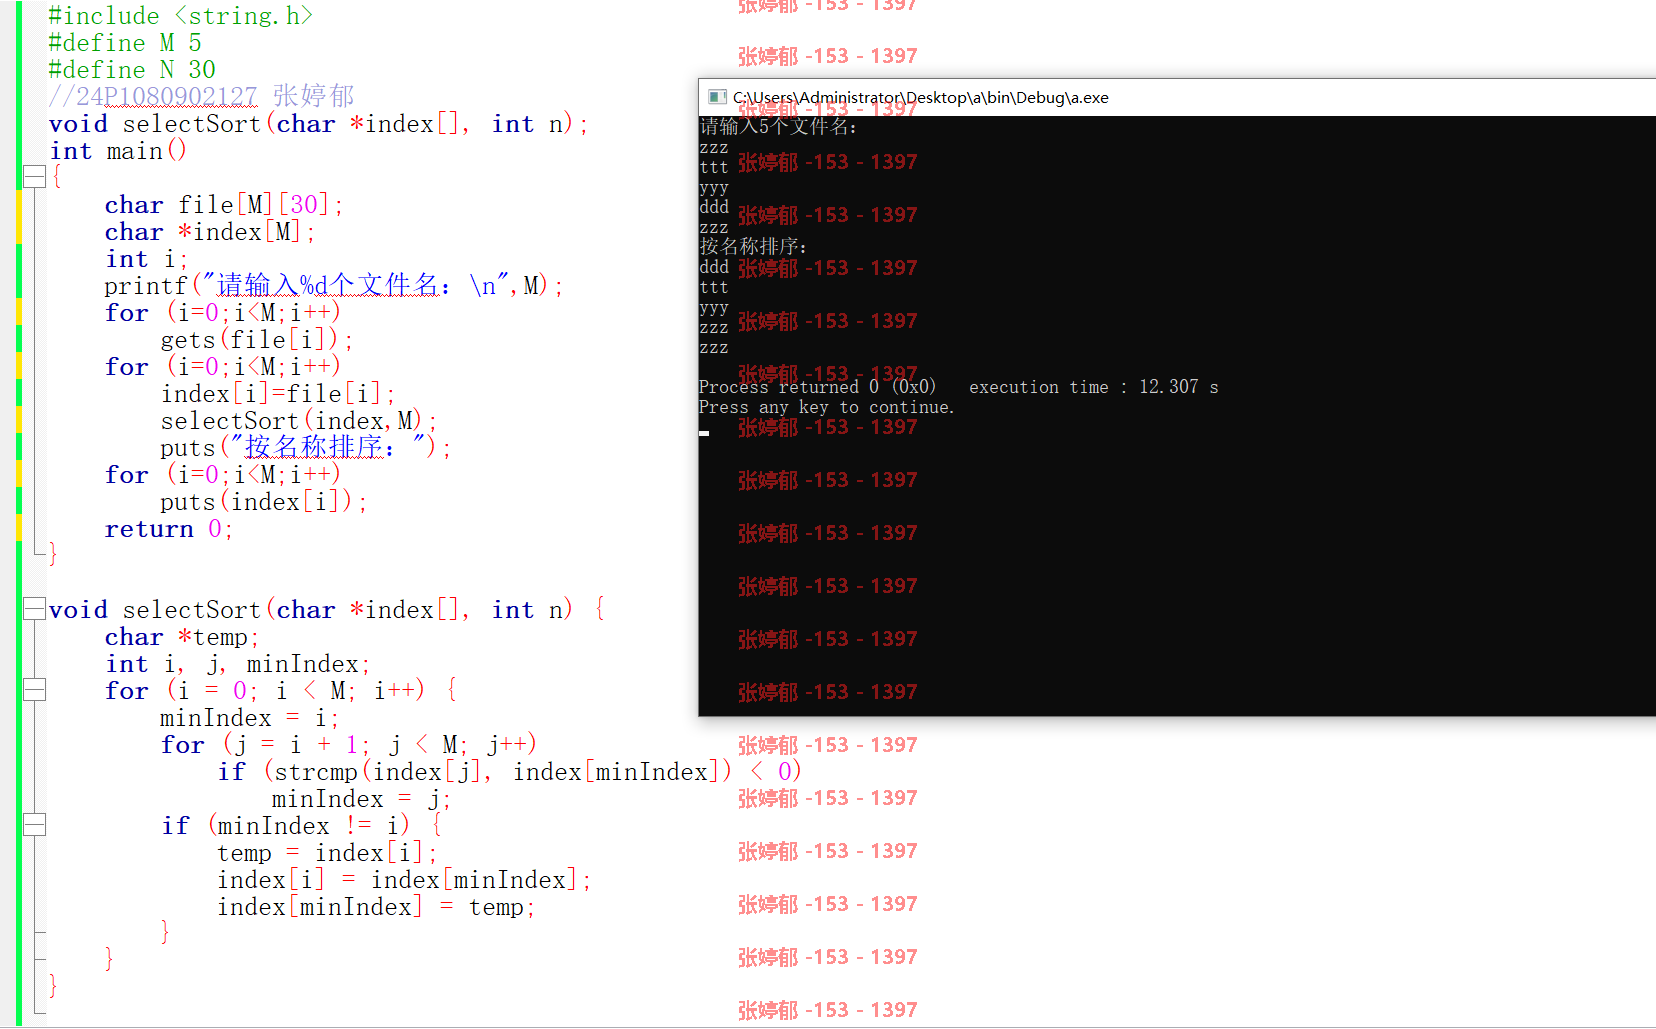Click the 'minIndex = j;' statement

[x=361, y=799]
